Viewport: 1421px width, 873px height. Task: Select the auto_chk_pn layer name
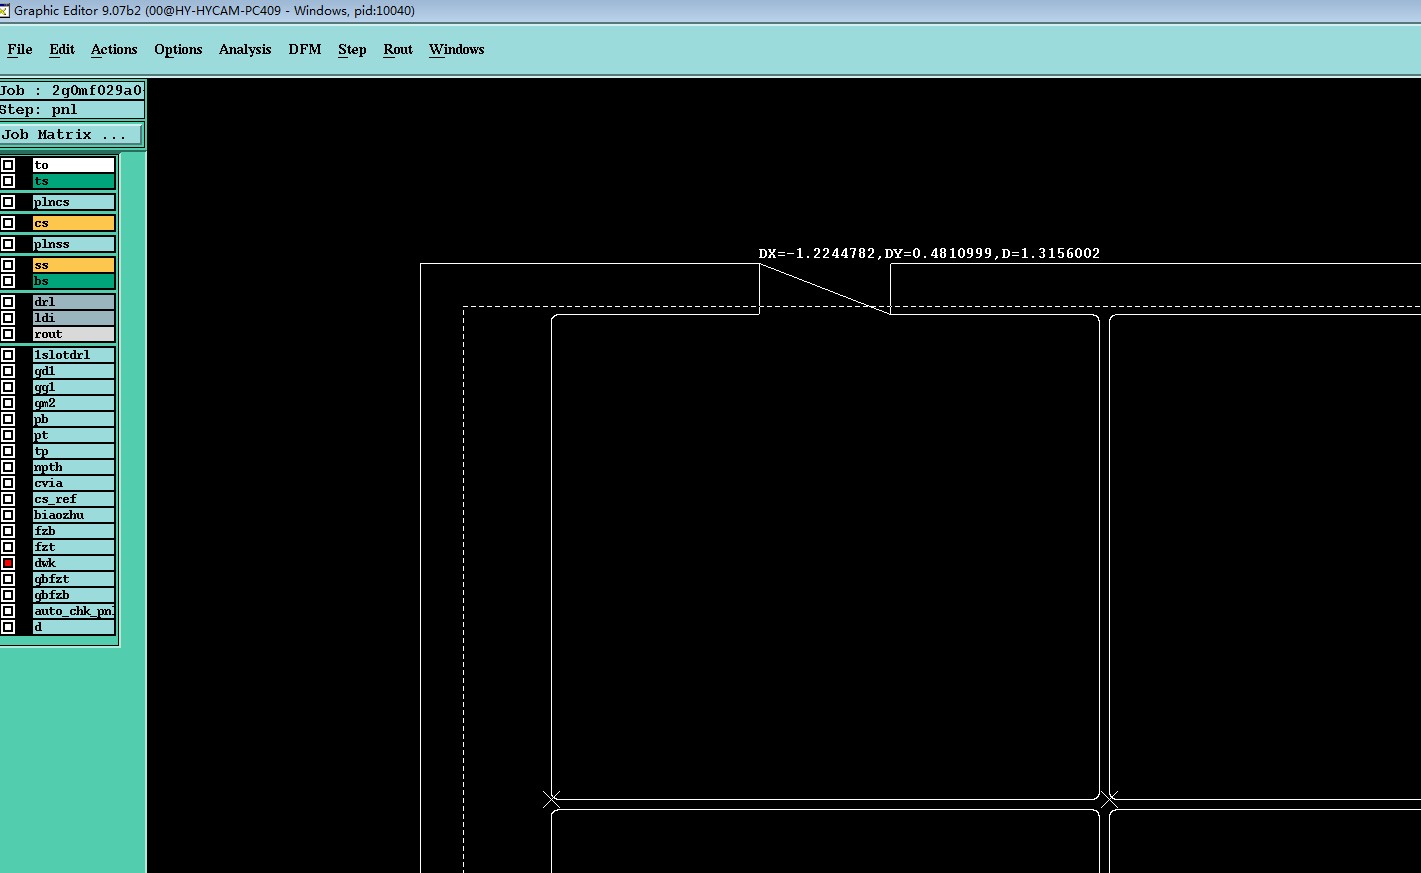[74, 611]
